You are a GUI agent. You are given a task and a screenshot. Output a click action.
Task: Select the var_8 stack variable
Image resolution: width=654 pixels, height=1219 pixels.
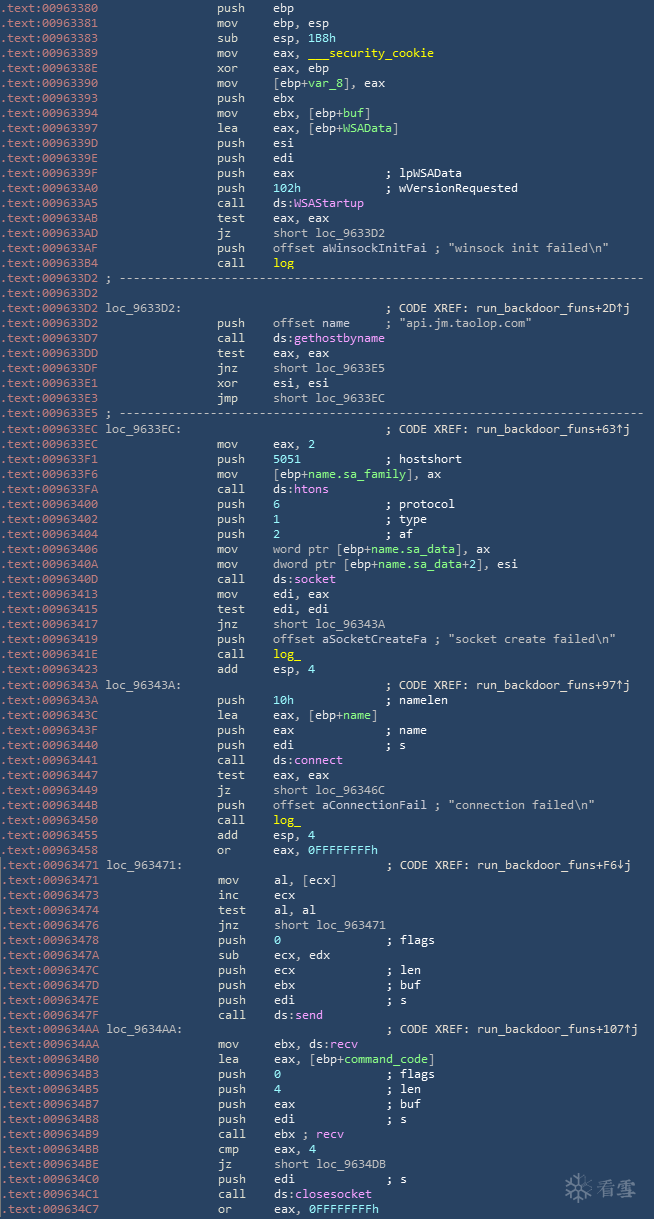pyautogui.click(x=325, y=83)
